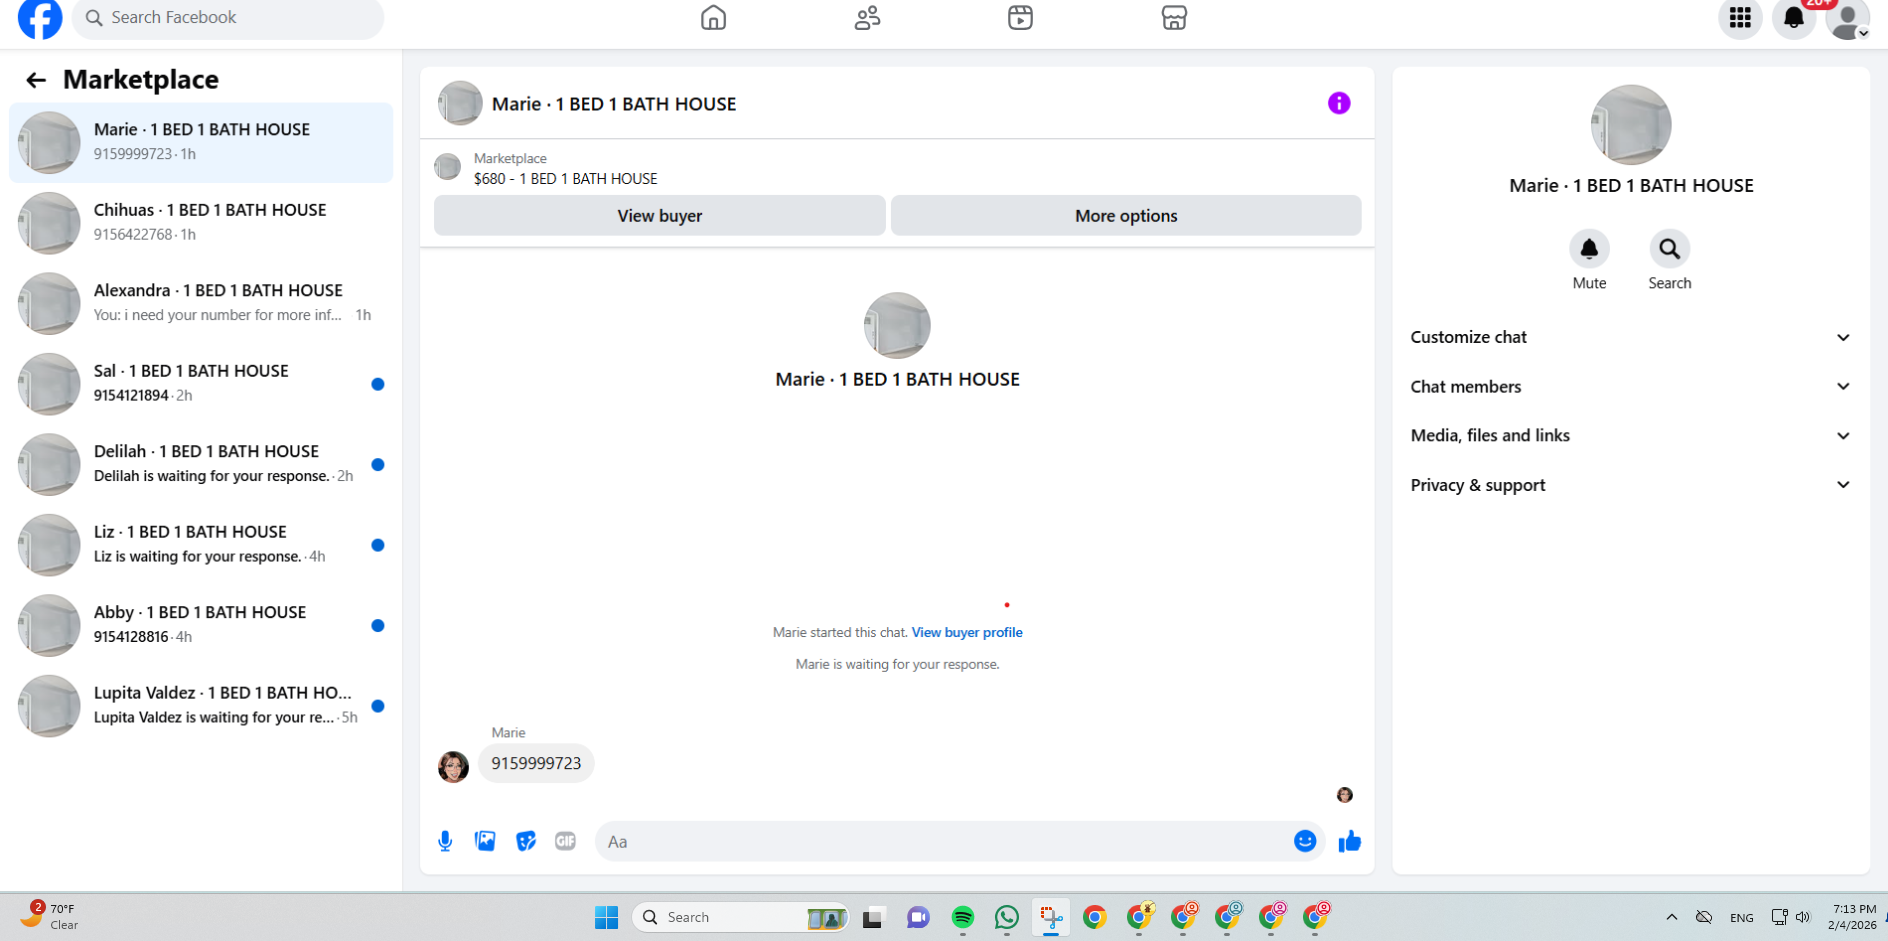Expand Media, files and links section
This screenshot has height=941, width=1888.
[x=1631, y=435]
